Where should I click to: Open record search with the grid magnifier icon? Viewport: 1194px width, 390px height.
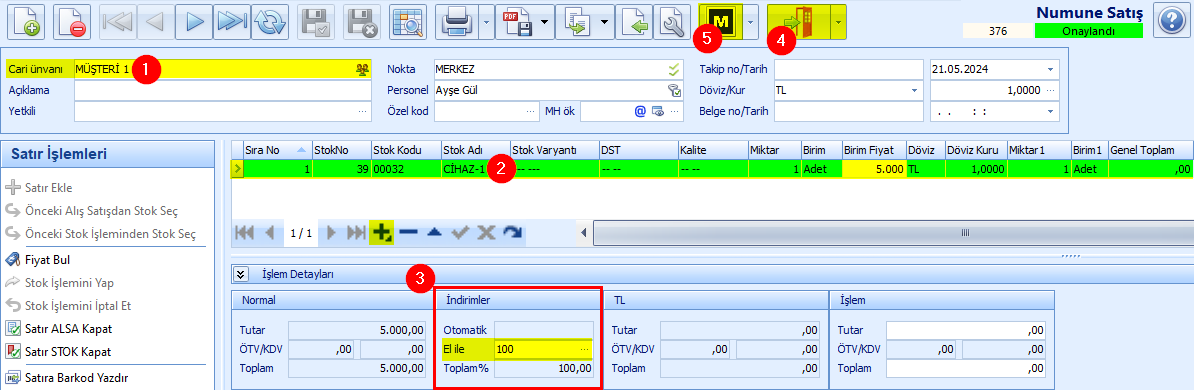[408, 23]
